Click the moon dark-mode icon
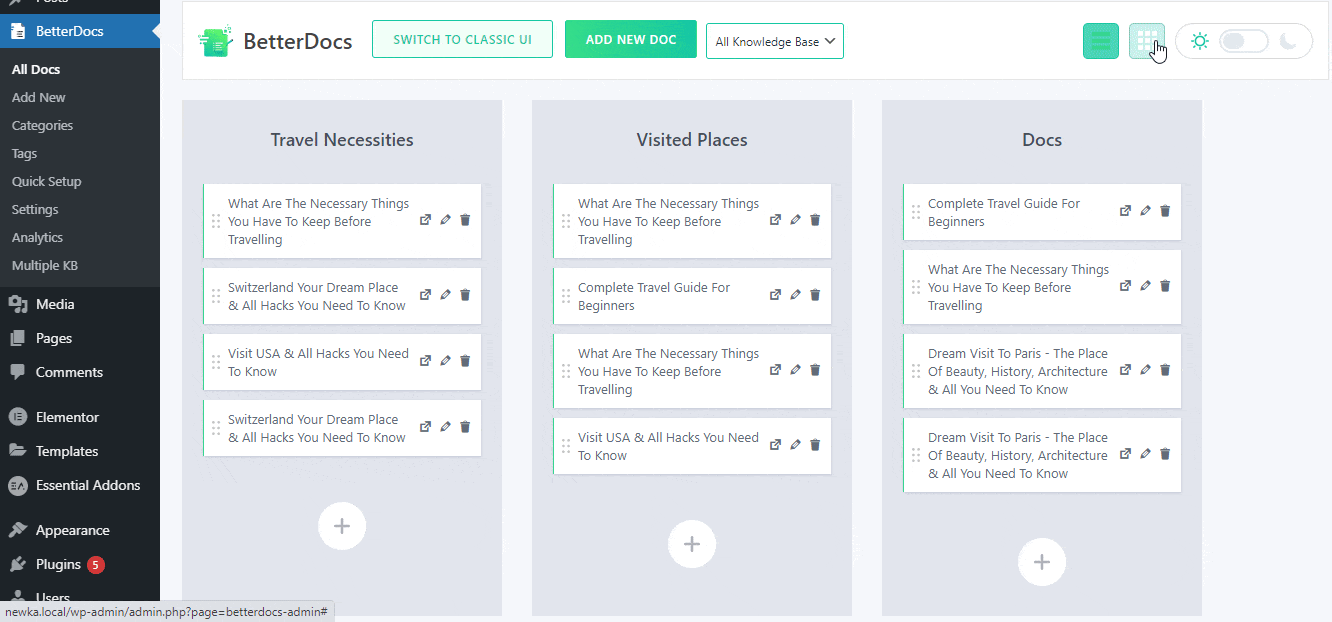 [x=1289, y=41]
